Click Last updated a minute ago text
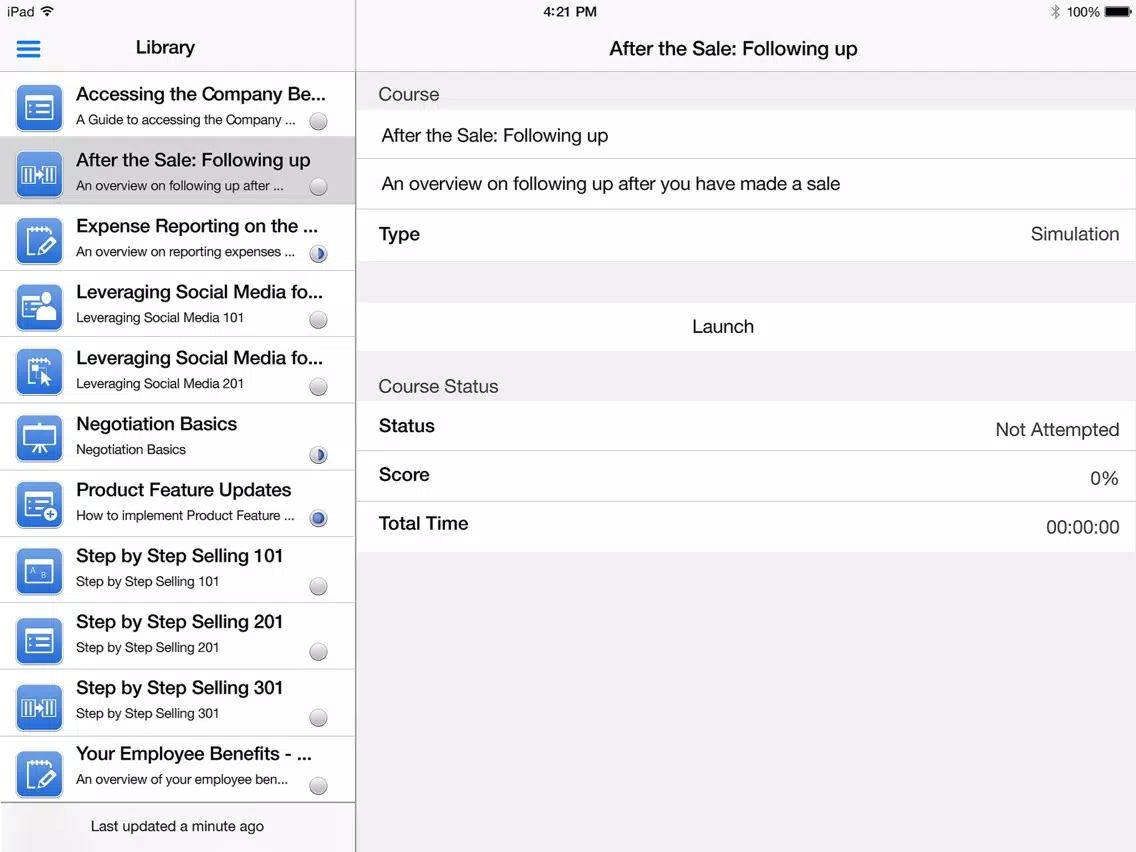The height and width of the screenshot is (852, 1136). (x=177, y=826)
